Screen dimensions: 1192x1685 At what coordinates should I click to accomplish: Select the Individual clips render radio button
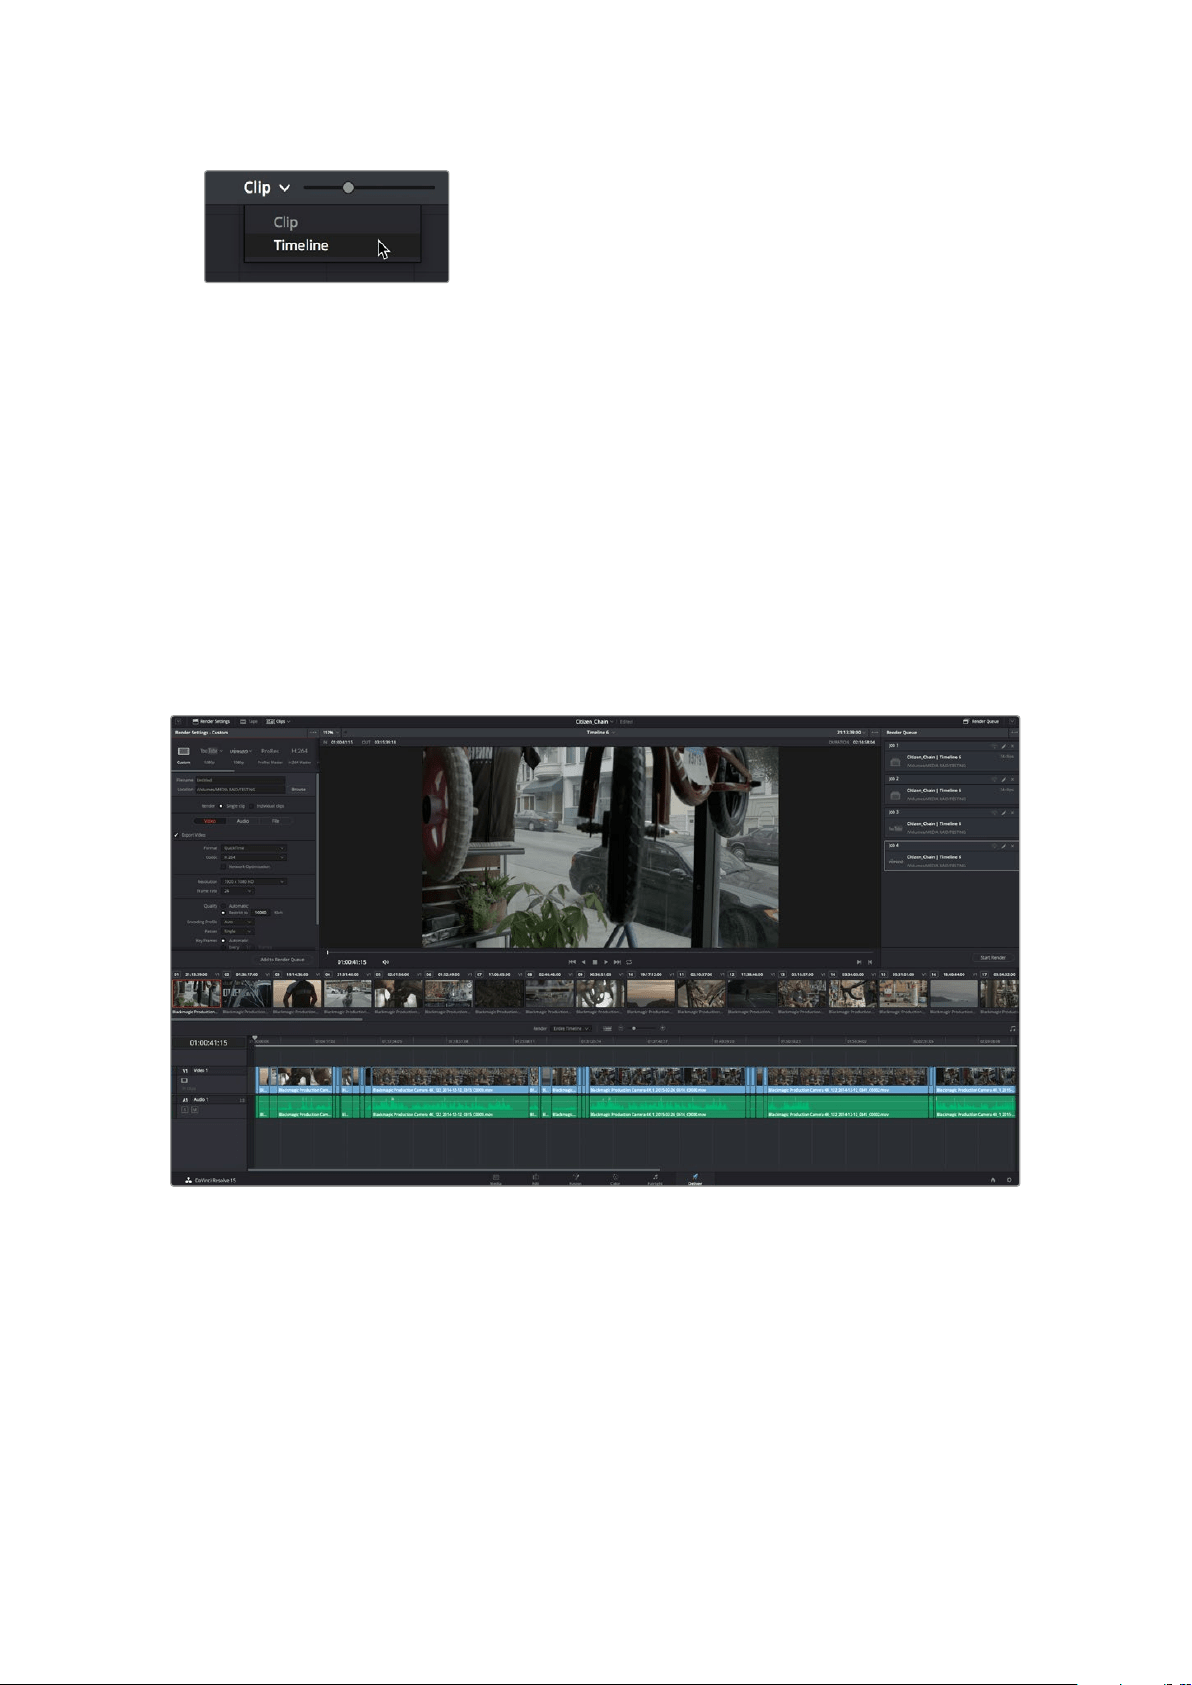pyautogui.click(x=251, y=806)
